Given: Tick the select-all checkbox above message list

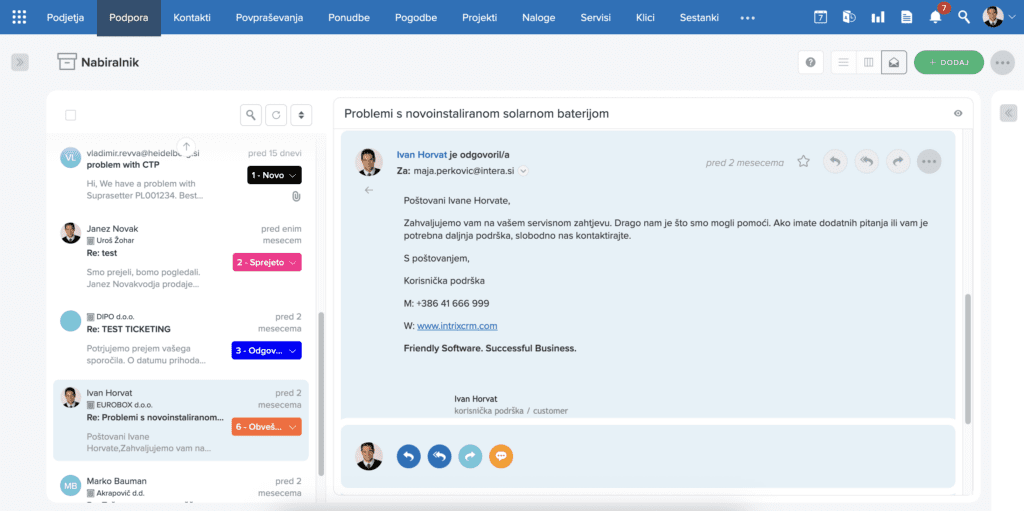Looking at the screenshot, I should click(x=70, y=115).
